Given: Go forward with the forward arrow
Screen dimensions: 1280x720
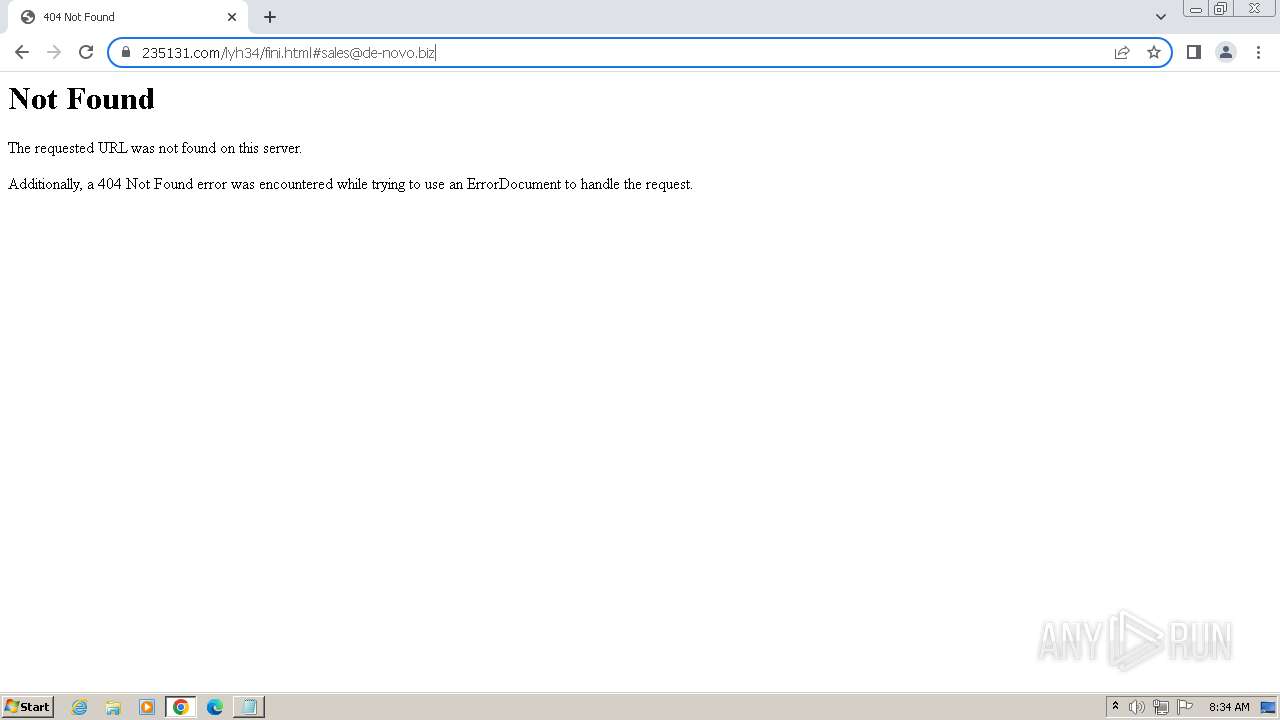Looking at the screenshot, I should pyautogui.click(x=54, y=52).
